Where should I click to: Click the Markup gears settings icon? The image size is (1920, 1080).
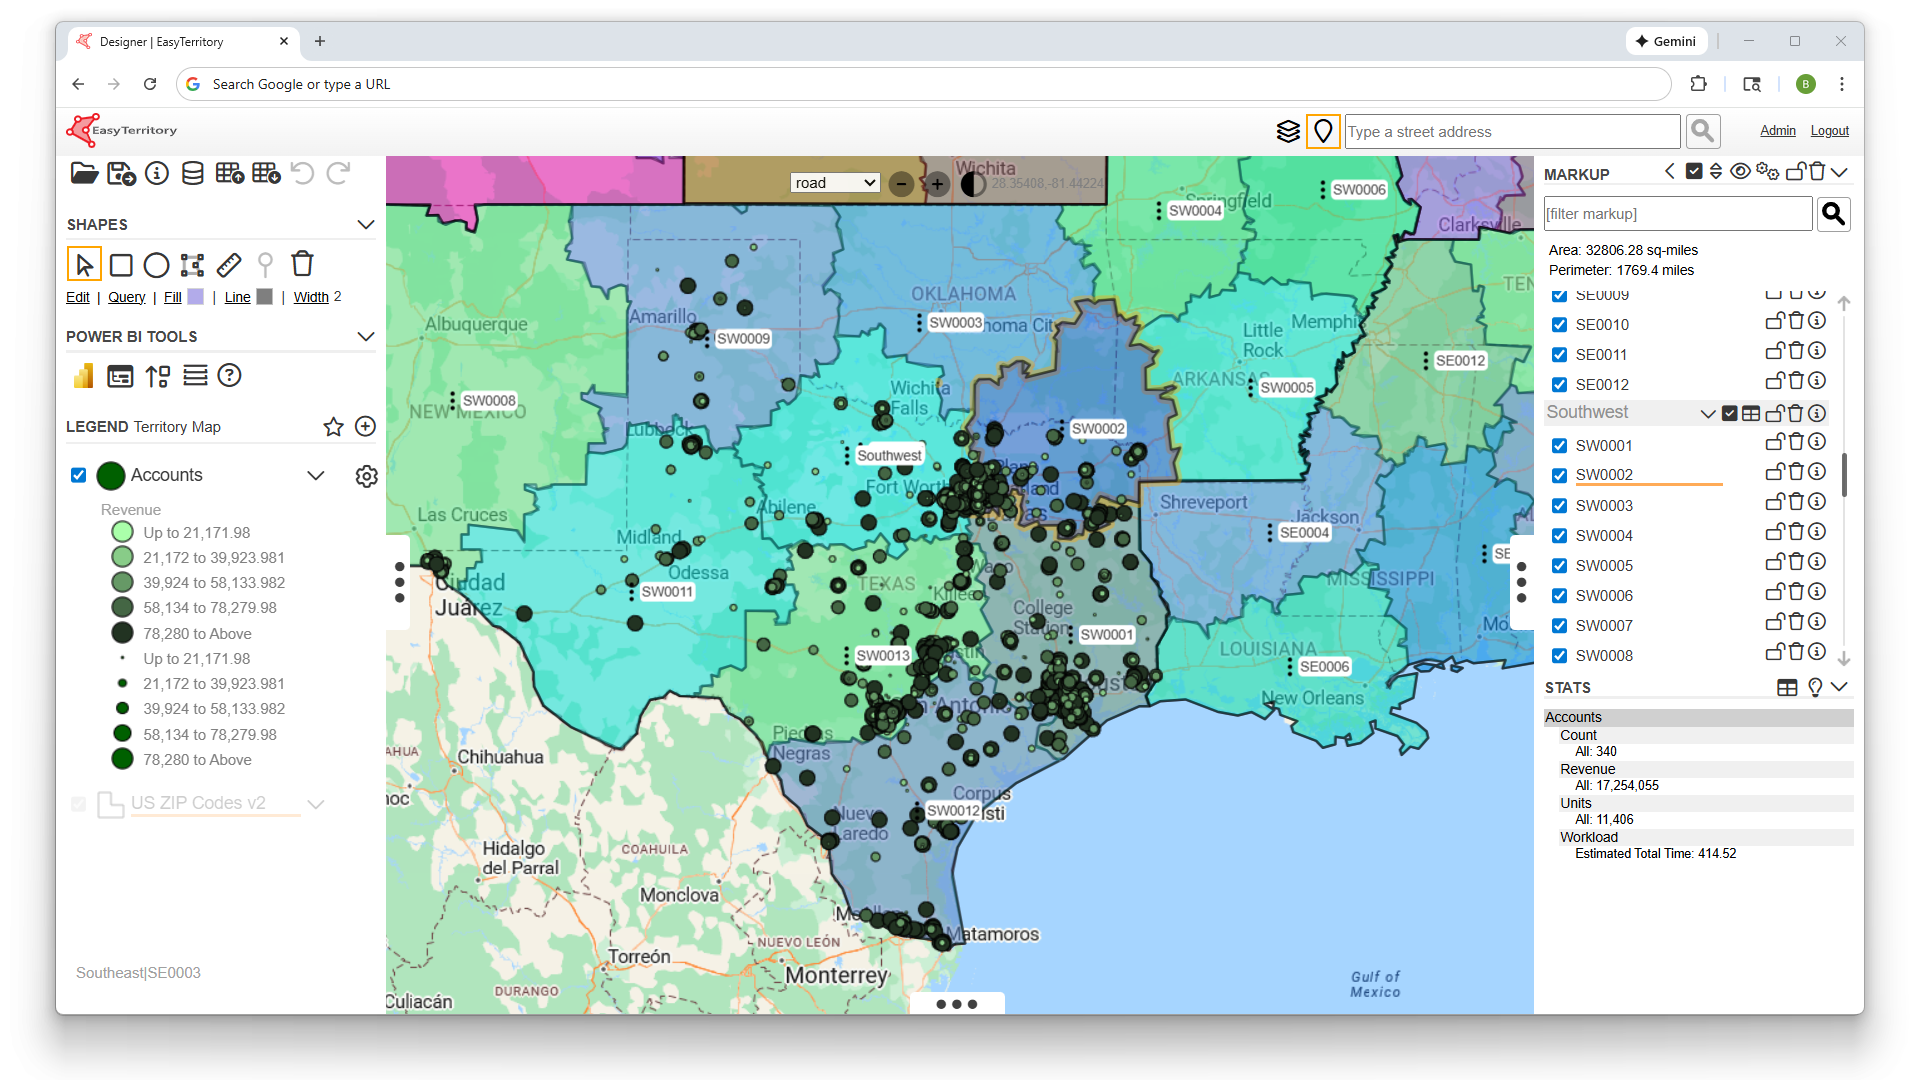pyautogui.click(x=1767, y=172)
